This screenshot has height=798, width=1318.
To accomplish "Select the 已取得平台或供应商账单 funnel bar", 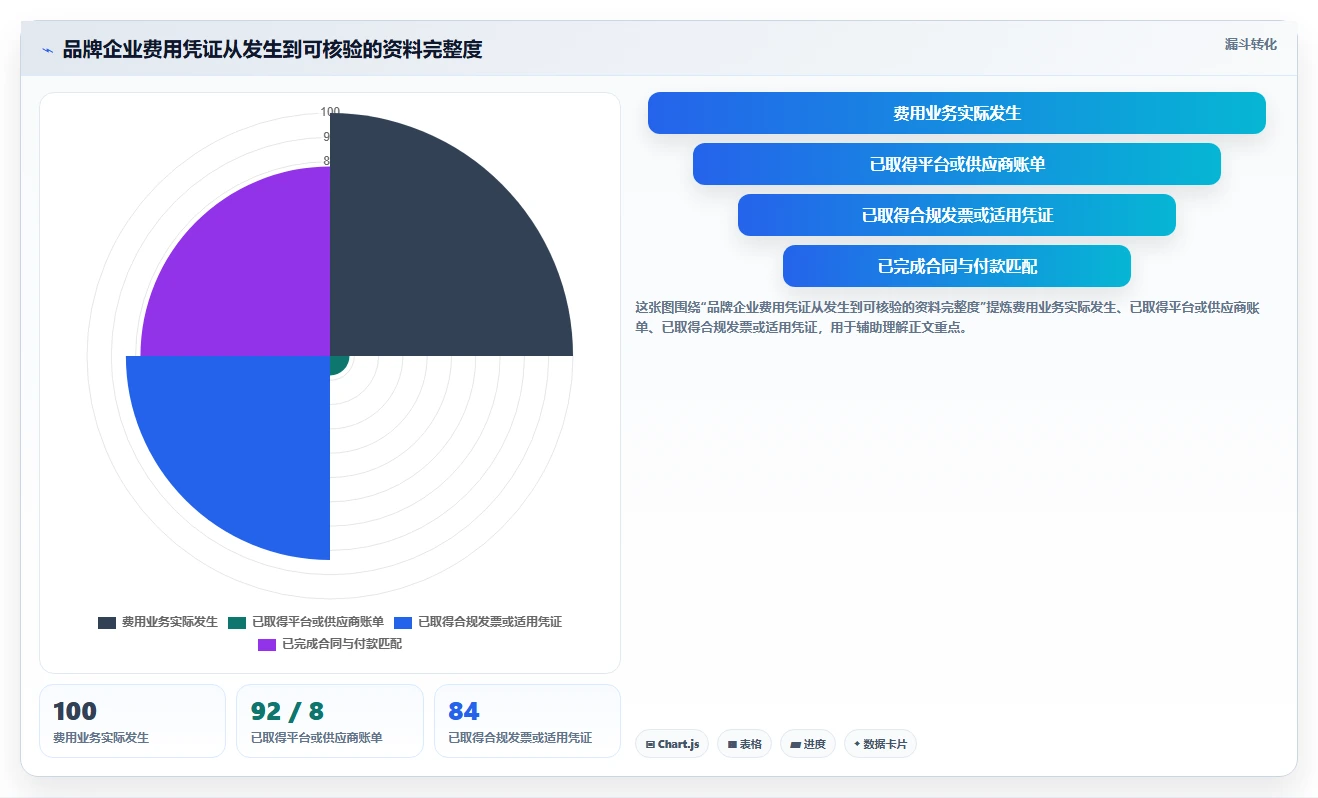I will click(957, 164).
